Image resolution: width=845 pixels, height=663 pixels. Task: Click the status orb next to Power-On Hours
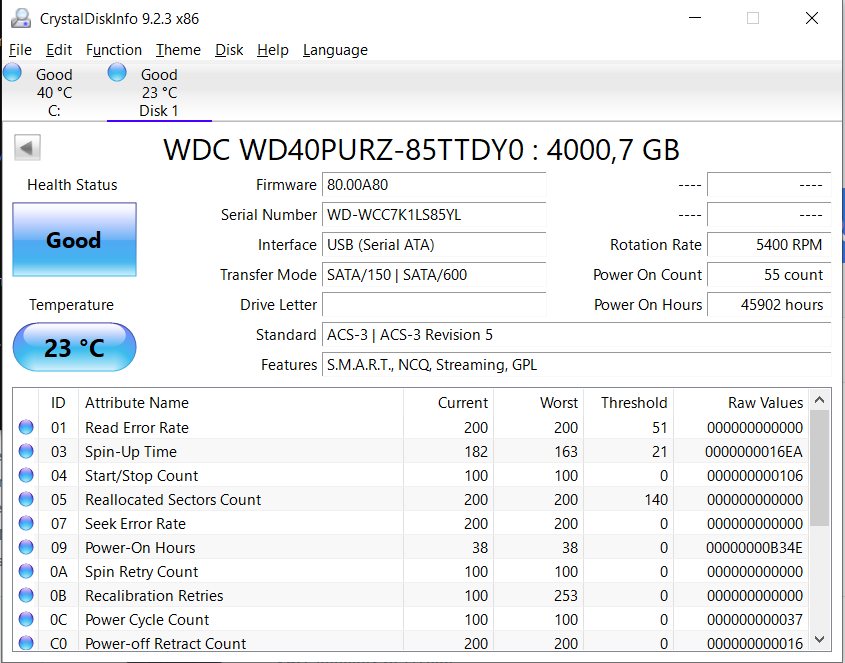26,548
